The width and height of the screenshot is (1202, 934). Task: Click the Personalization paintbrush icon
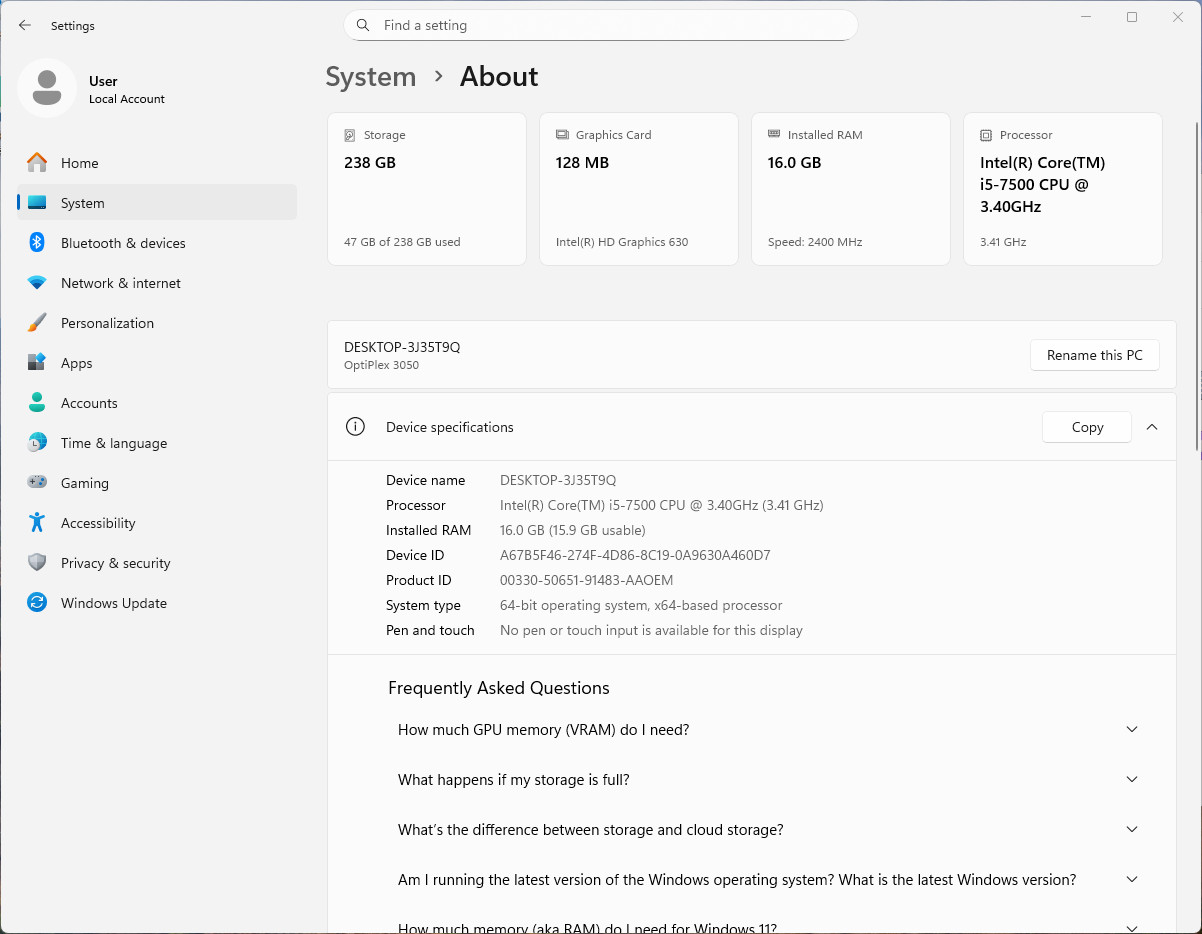point(37,323)
